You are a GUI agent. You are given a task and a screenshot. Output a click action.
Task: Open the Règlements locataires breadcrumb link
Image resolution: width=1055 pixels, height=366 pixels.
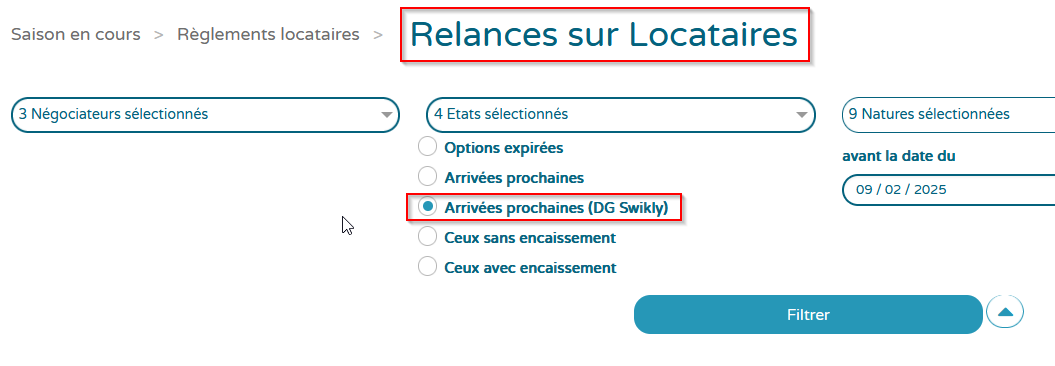coord(268,34)
